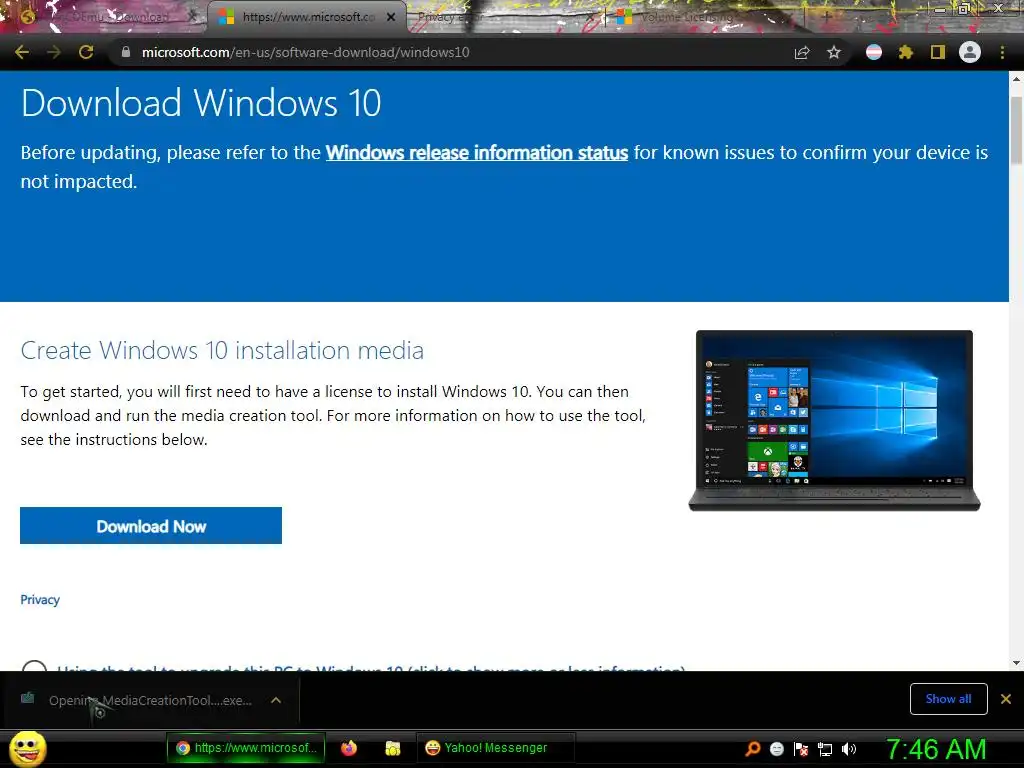Switch to the first Download tab

pyautogui.click(x=108, y=17)
